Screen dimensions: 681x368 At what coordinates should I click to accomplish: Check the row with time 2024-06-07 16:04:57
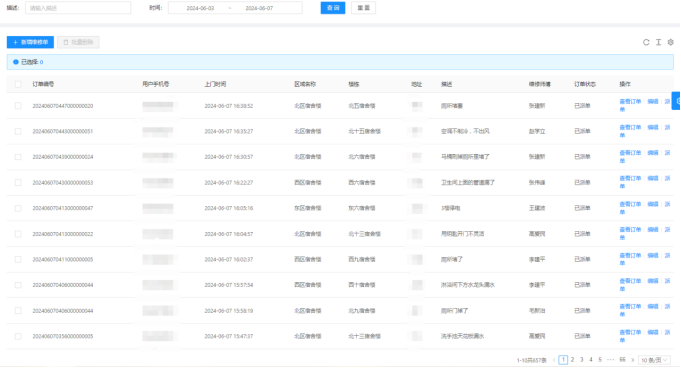click(18, 234)
